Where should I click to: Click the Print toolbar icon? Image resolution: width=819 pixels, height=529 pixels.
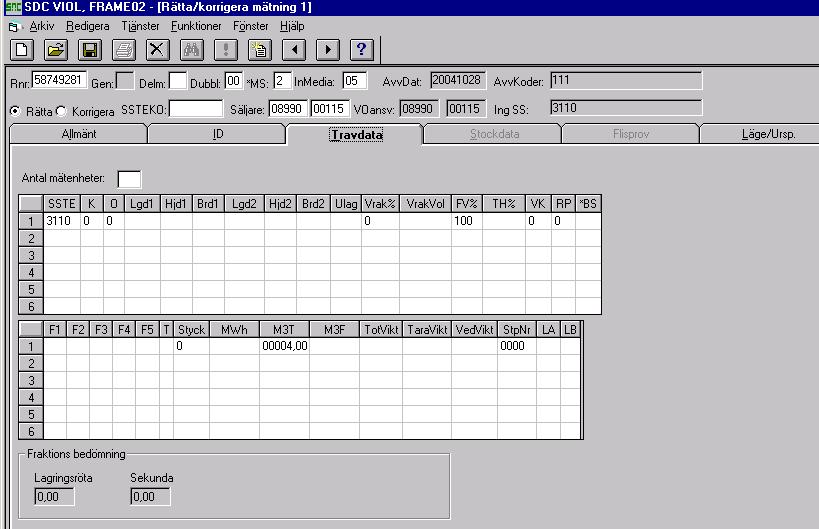tap(124, 50)
